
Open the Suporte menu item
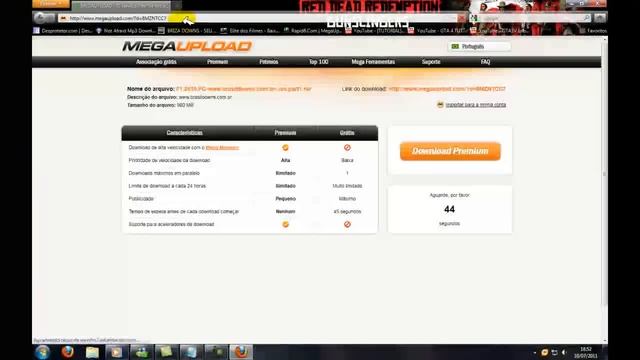pos(431,62)
